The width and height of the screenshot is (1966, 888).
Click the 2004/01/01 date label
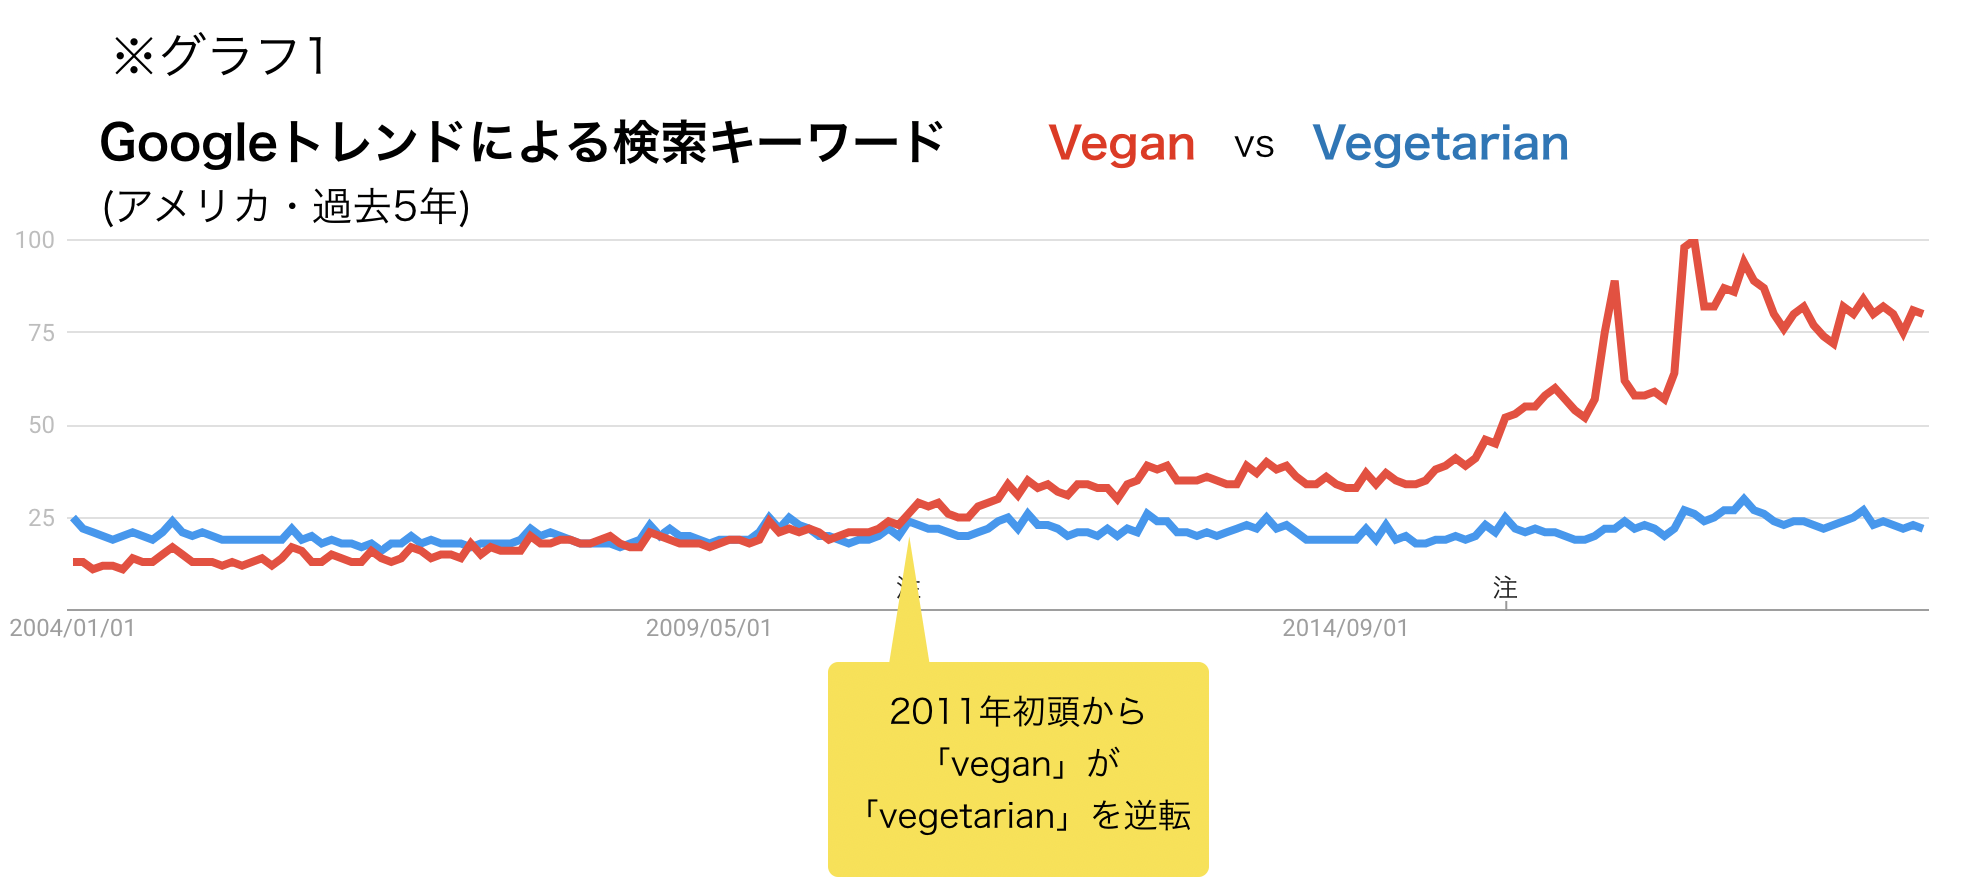coord(72,628)
